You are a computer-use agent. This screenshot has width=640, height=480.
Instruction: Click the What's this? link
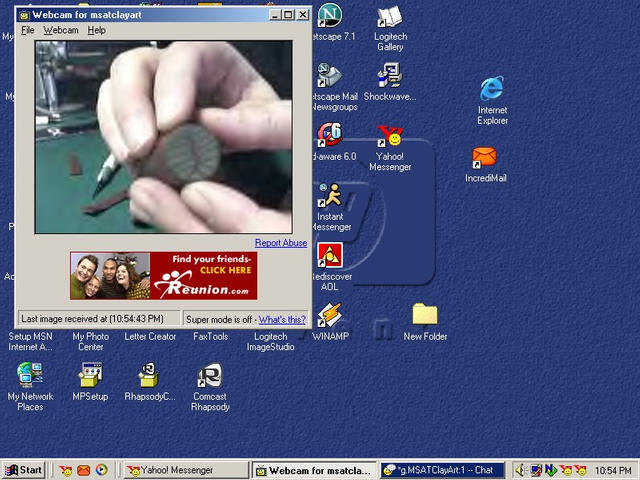[x=282, y=320]
